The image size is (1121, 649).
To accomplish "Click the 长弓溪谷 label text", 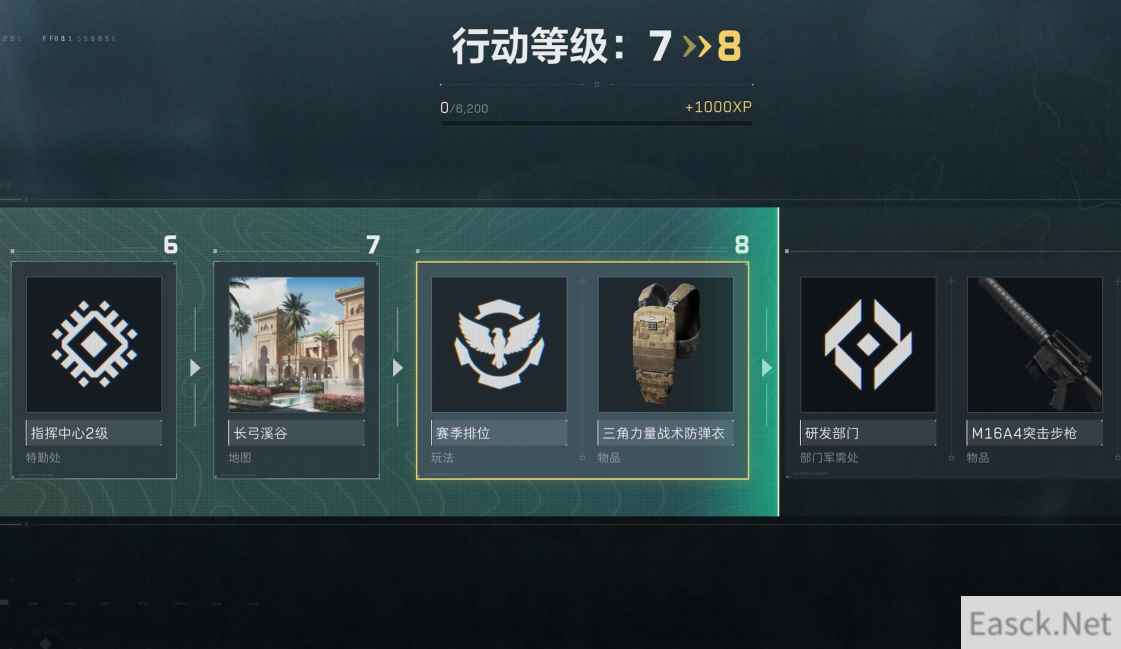I will (261, 432).
